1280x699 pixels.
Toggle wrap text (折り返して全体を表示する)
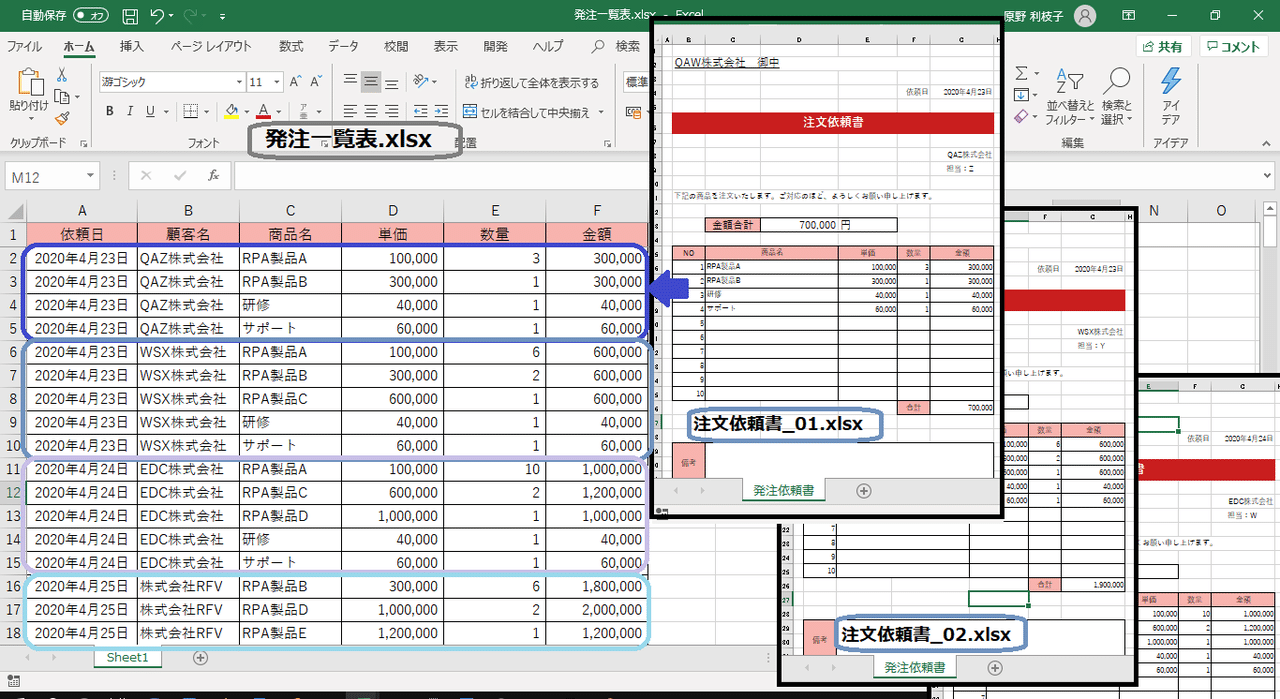[531, 82]
